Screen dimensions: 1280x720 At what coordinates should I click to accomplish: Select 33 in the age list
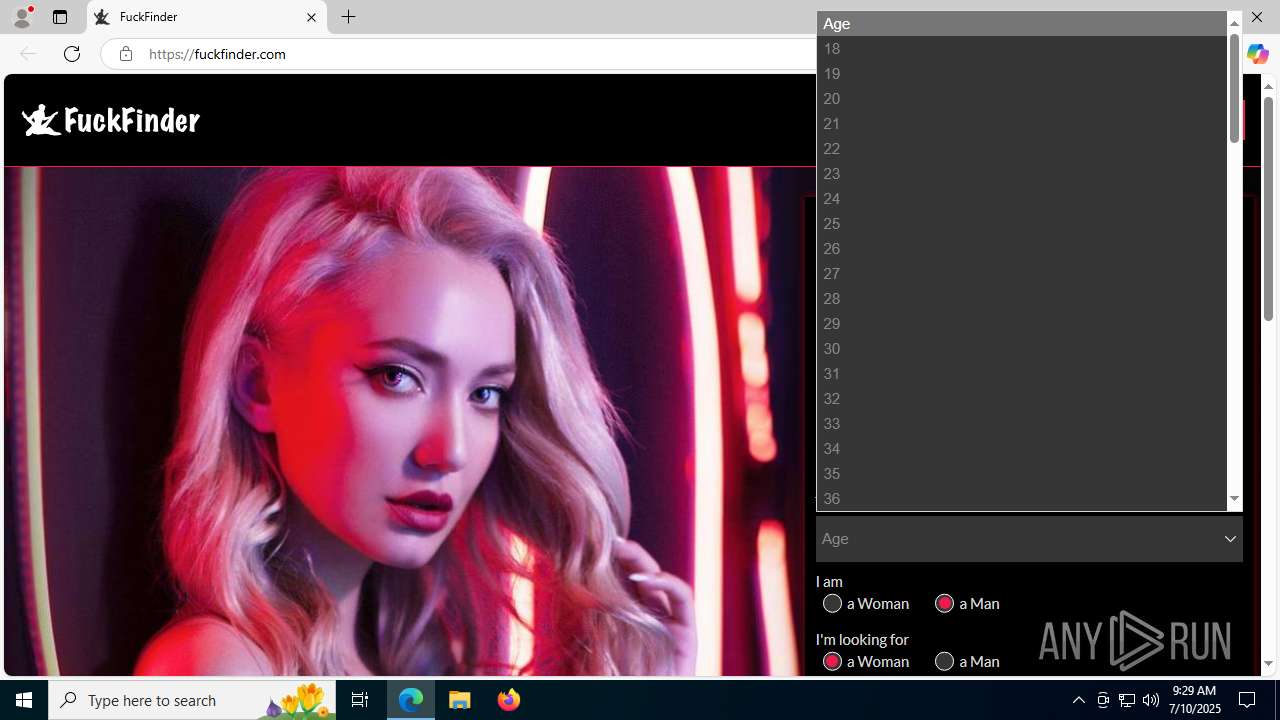1022,423
